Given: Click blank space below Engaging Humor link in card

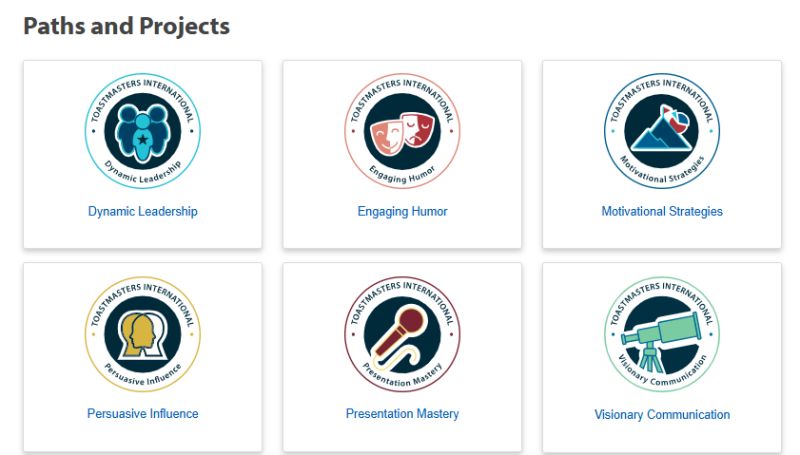Looking at the screenshot, I should [x=402, y=234].
